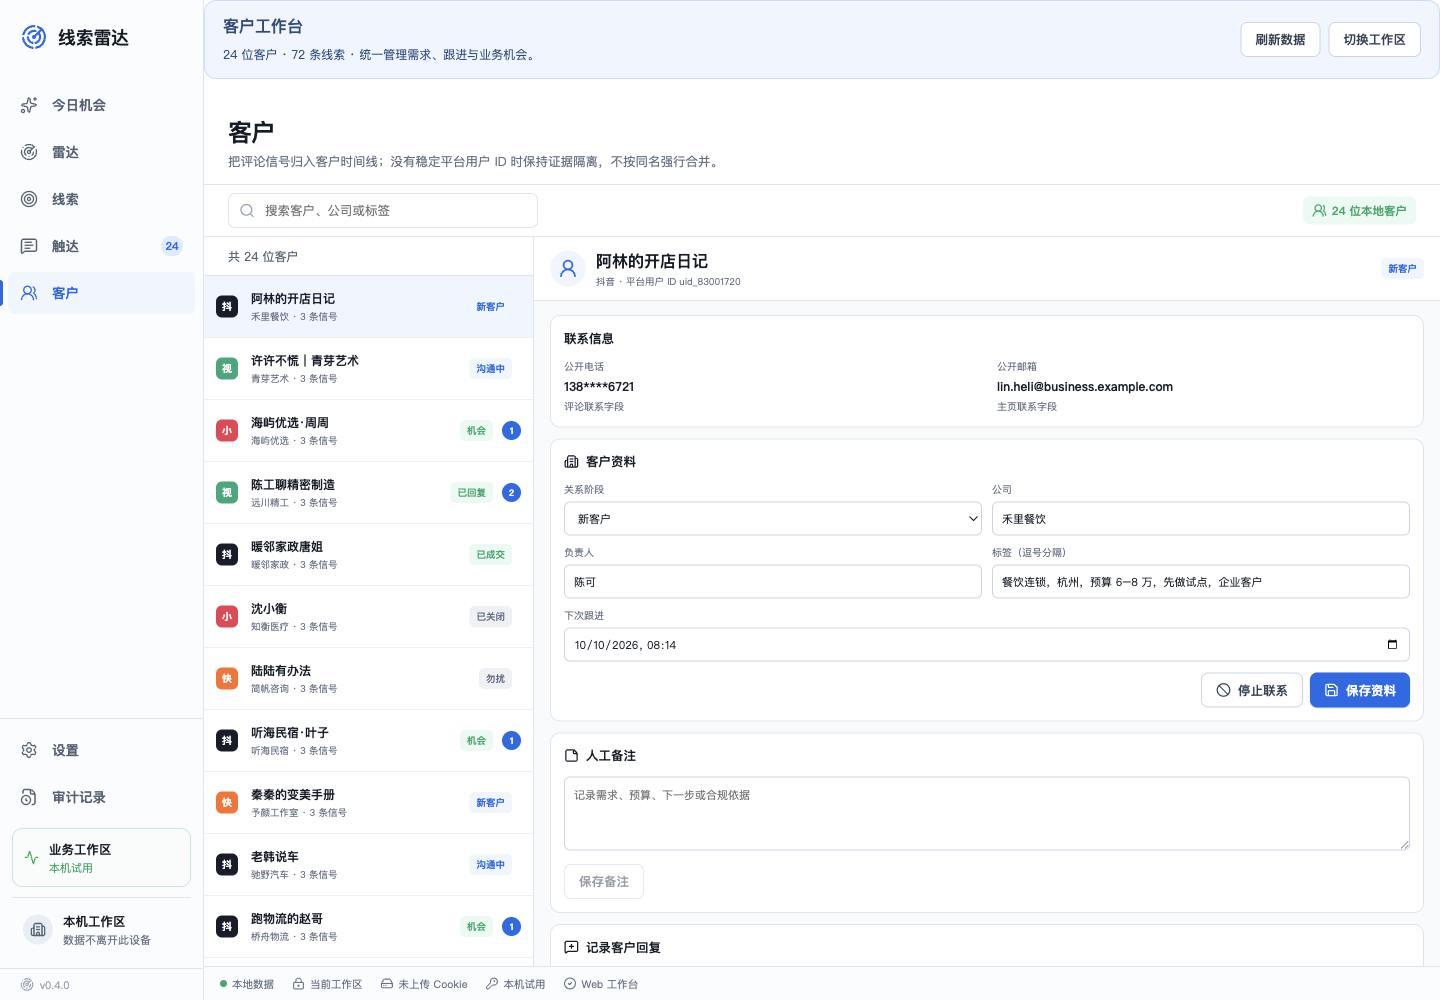Click the platform icon for 许许不慌｜青芽艺术
Screen dimensions: 1440x1000
[x=227, y=369]
